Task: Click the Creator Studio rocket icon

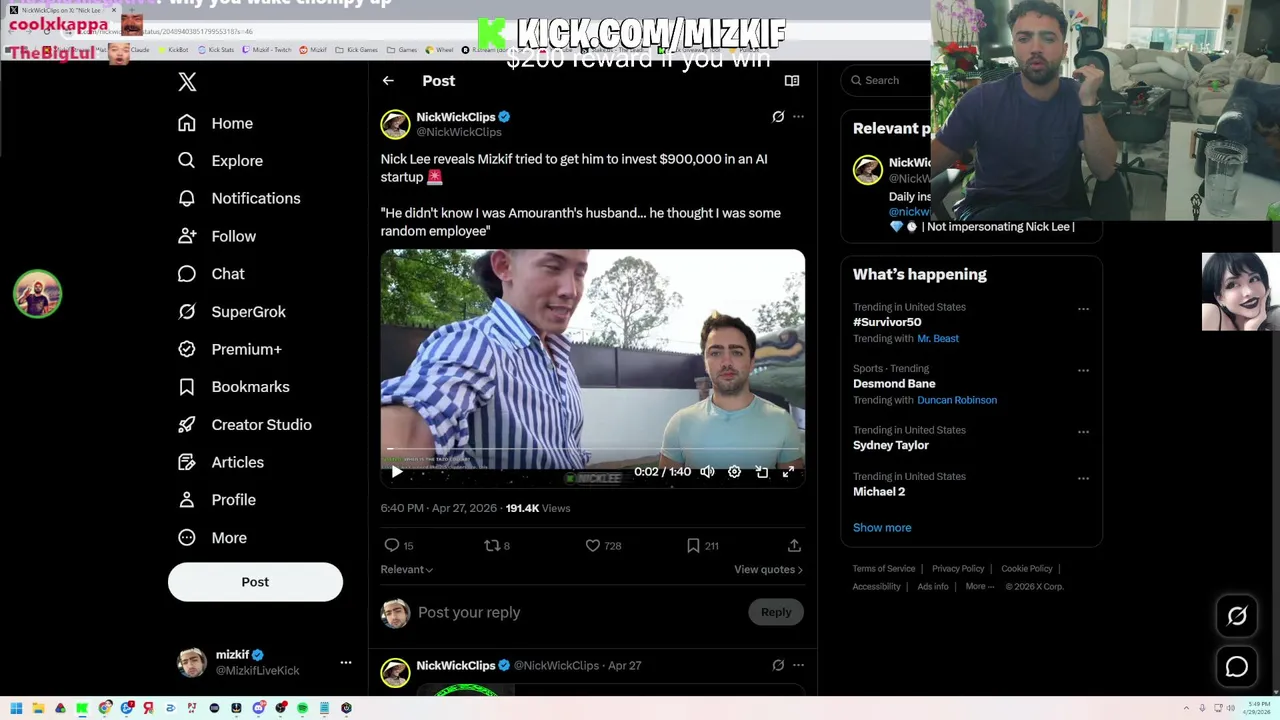Action: click(x=187, y=425)
